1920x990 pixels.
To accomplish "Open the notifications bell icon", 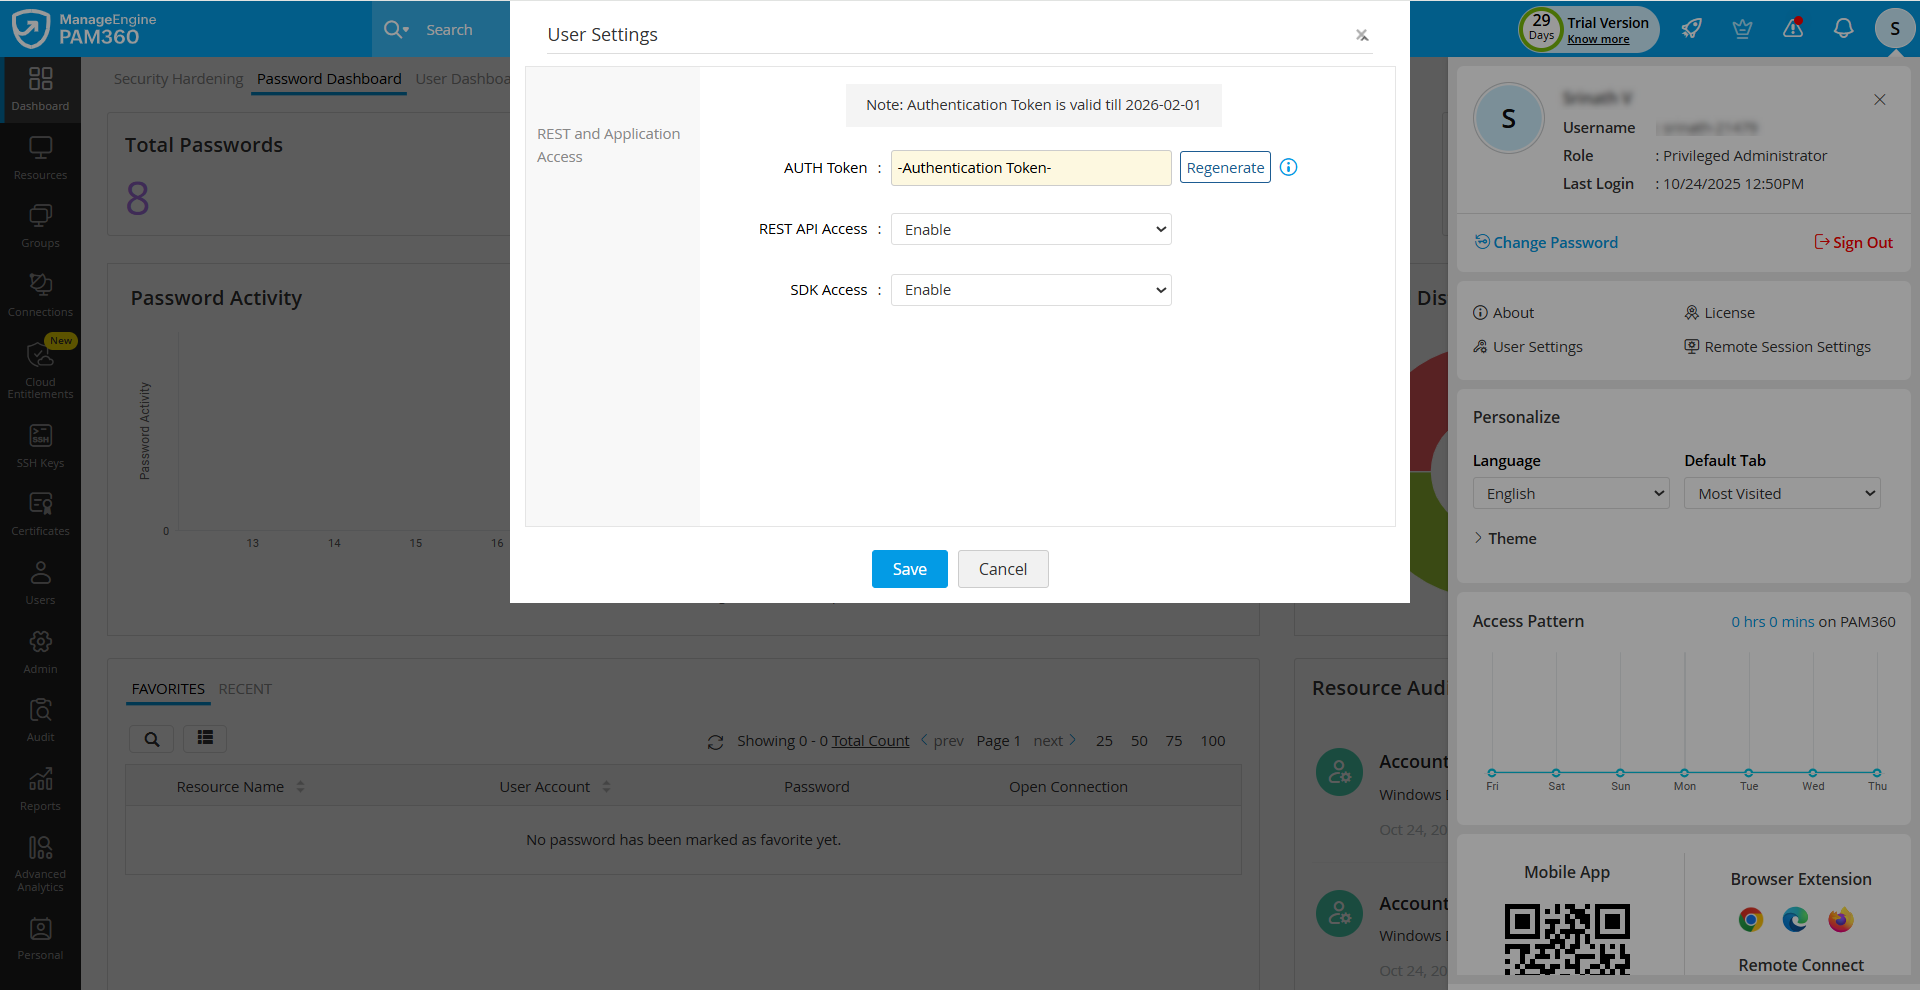I will [1843, 28].
